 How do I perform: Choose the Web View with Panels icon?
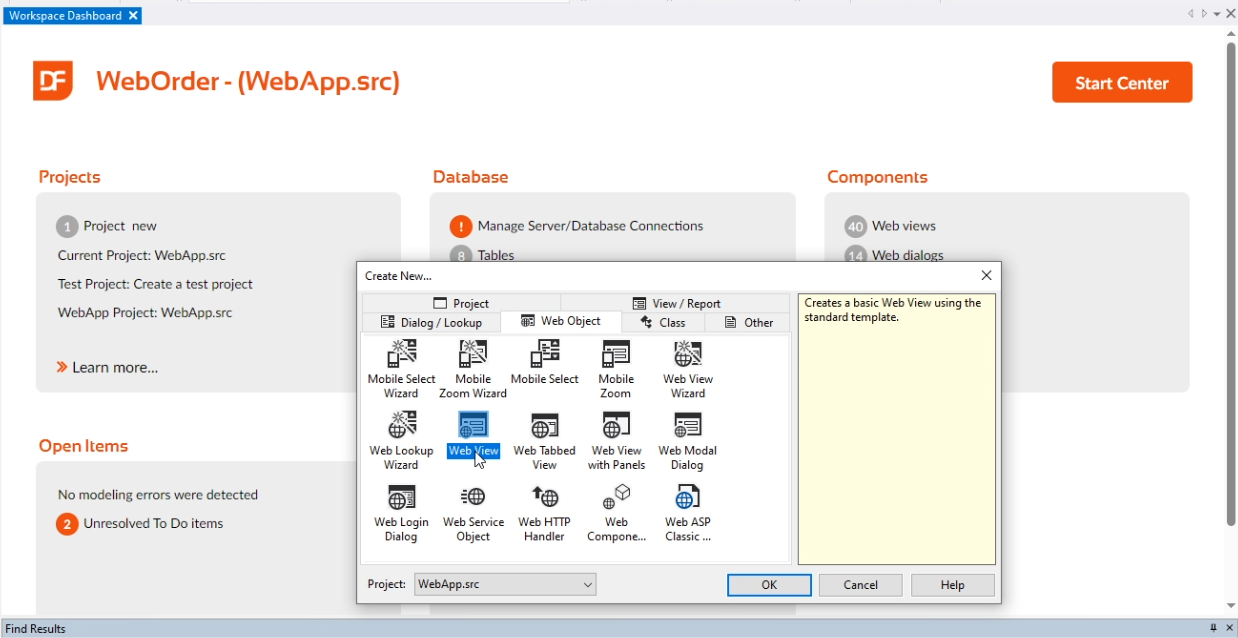(x=616, y=428)
